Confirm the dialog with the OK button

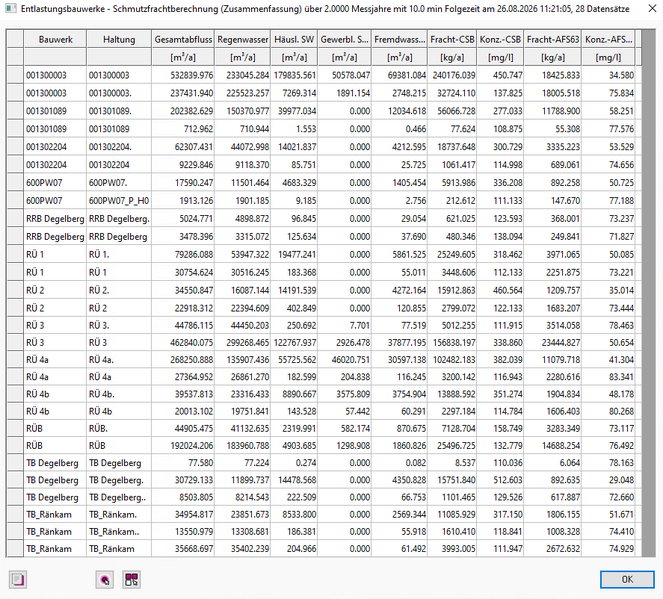pyautogui.click(x=627, y=579)
